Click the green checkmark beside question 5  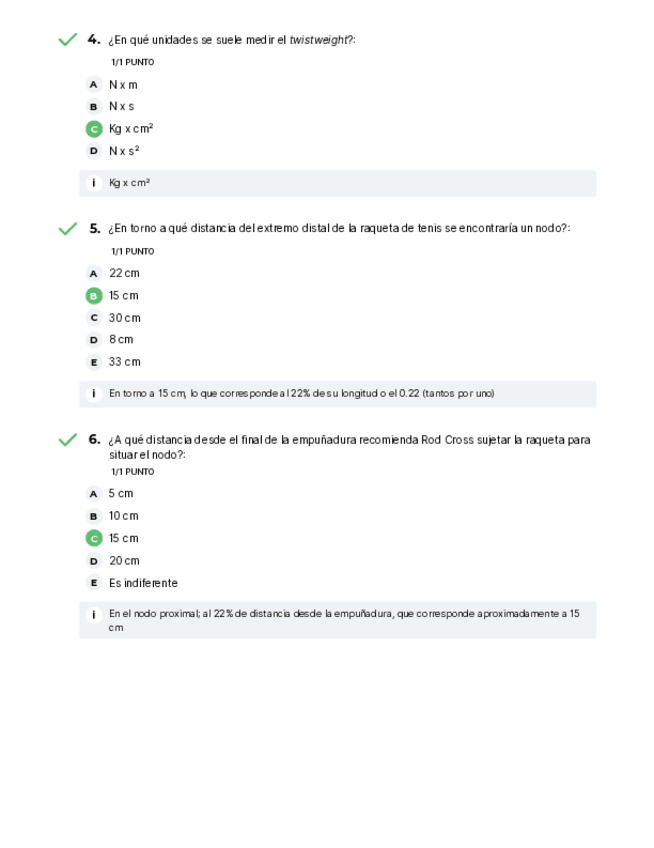(67, 229)
